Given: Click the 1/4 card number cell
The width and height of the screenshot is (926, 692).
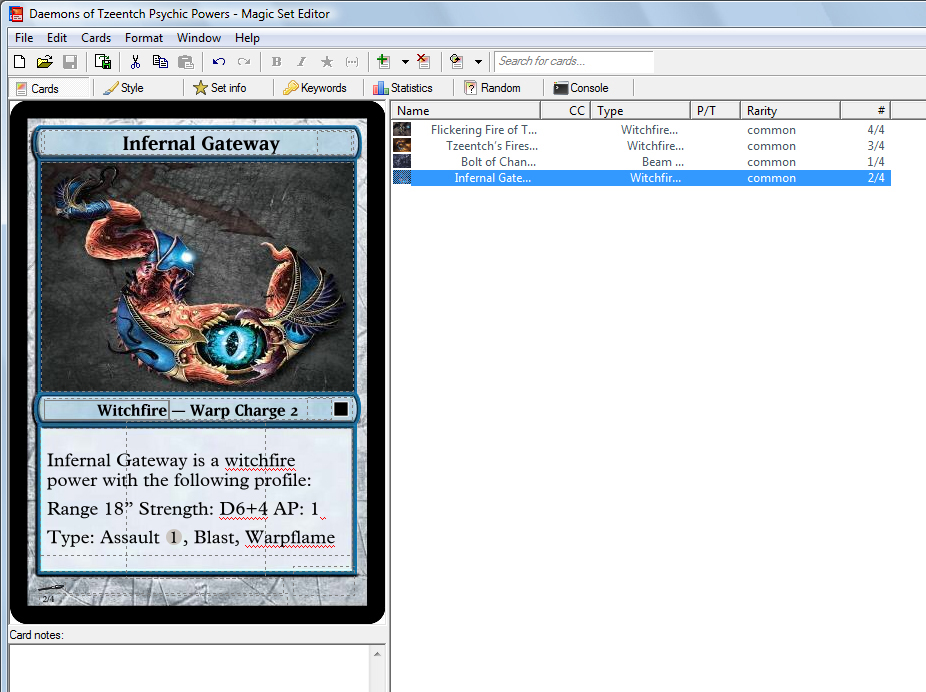Looking at the screenshot, I should pos(876,161).
